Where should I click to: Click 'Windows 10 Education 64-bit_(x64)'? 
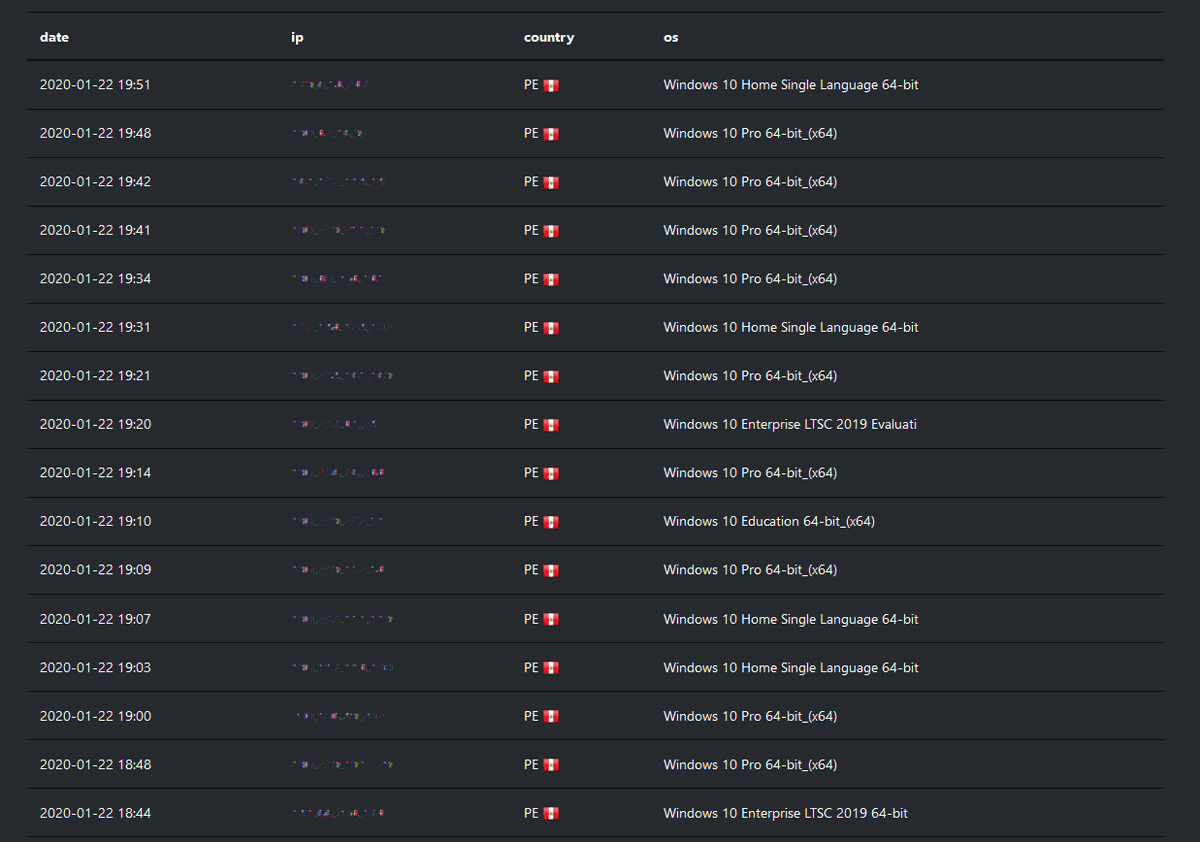tap(769, 521)
